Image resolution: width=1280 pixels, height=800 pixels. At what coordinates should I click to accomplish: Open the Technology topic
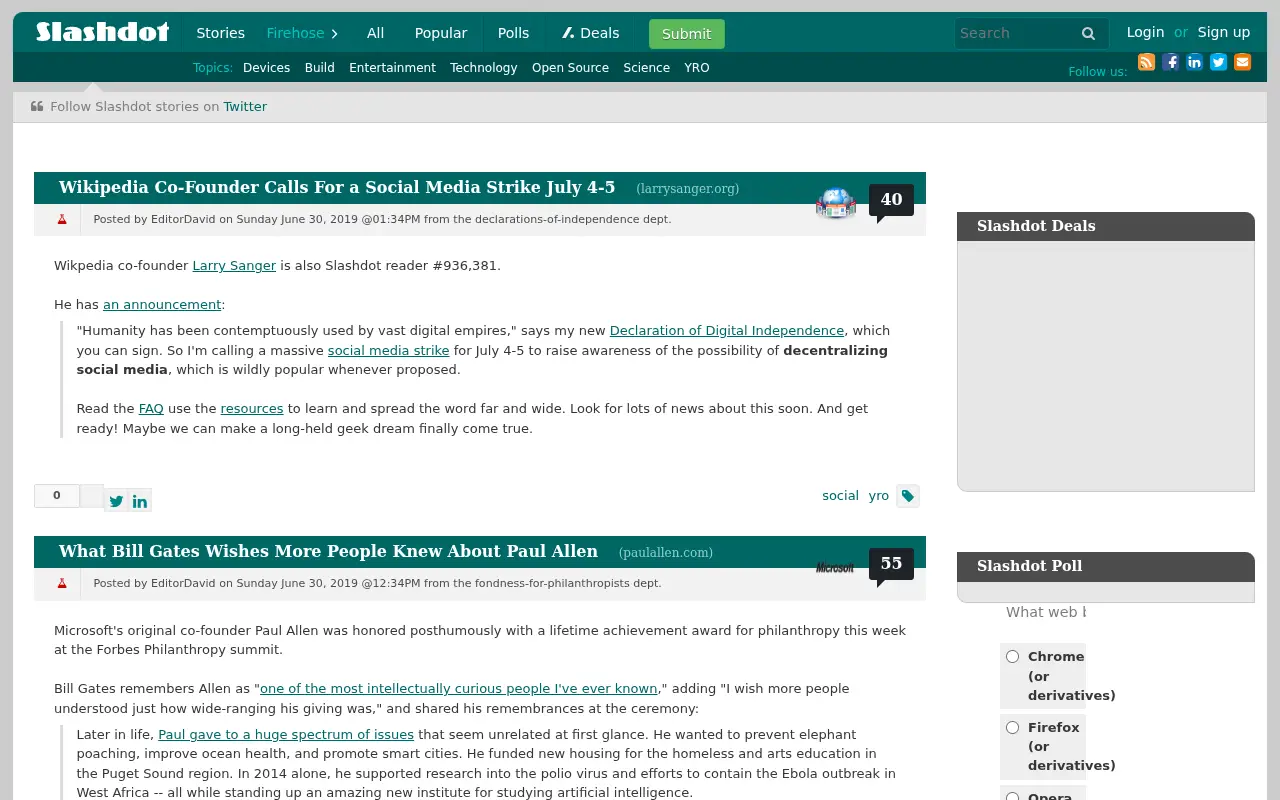point(483,68)
